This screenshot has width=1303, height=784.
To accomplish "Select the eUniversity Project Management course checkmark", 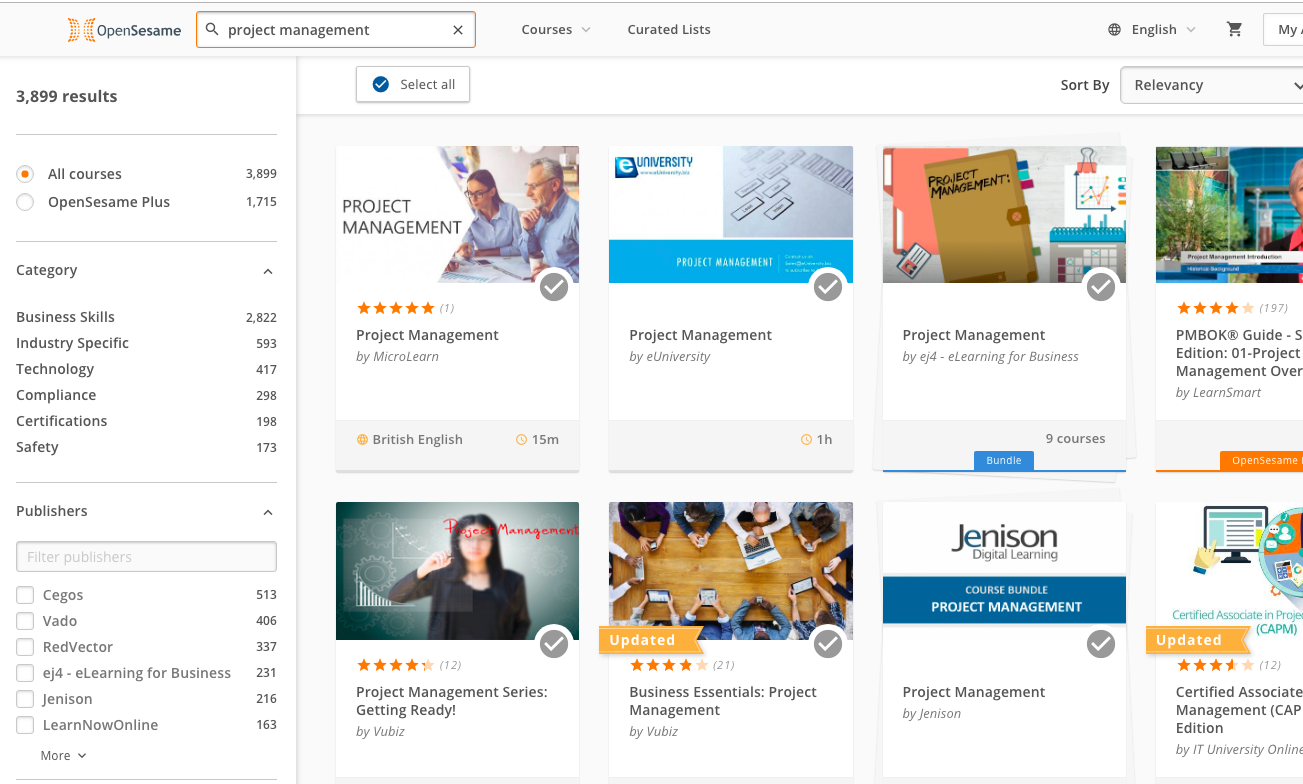I will pyautogui.click(x=827, y=288).
